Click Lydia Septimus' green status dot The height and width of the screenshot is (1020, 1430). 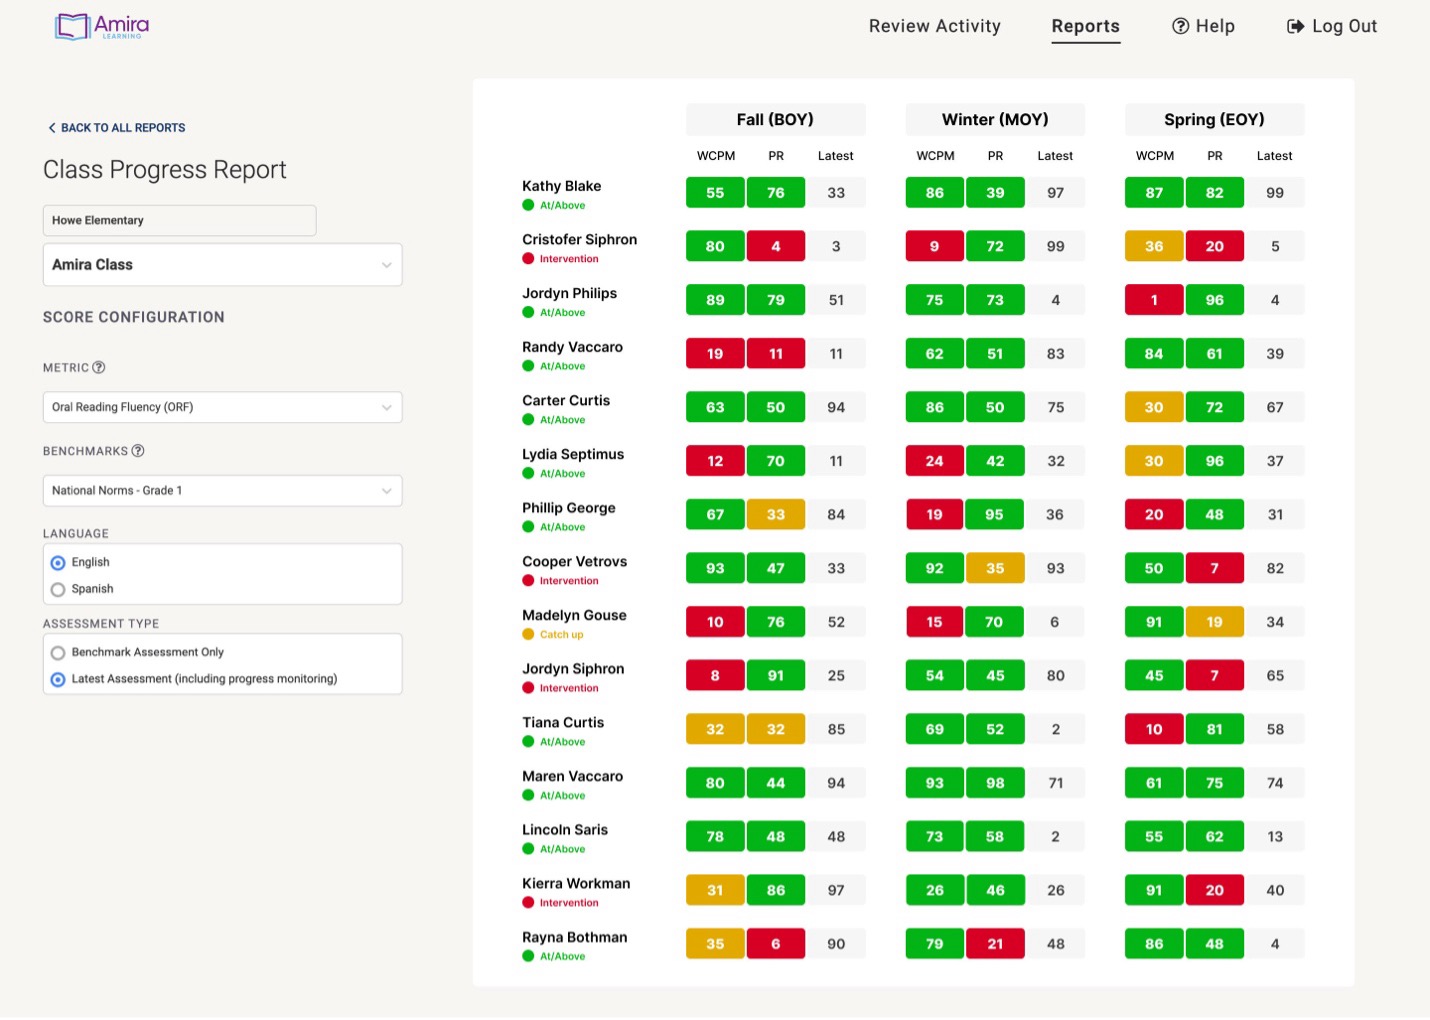click(x=528, y=474)
